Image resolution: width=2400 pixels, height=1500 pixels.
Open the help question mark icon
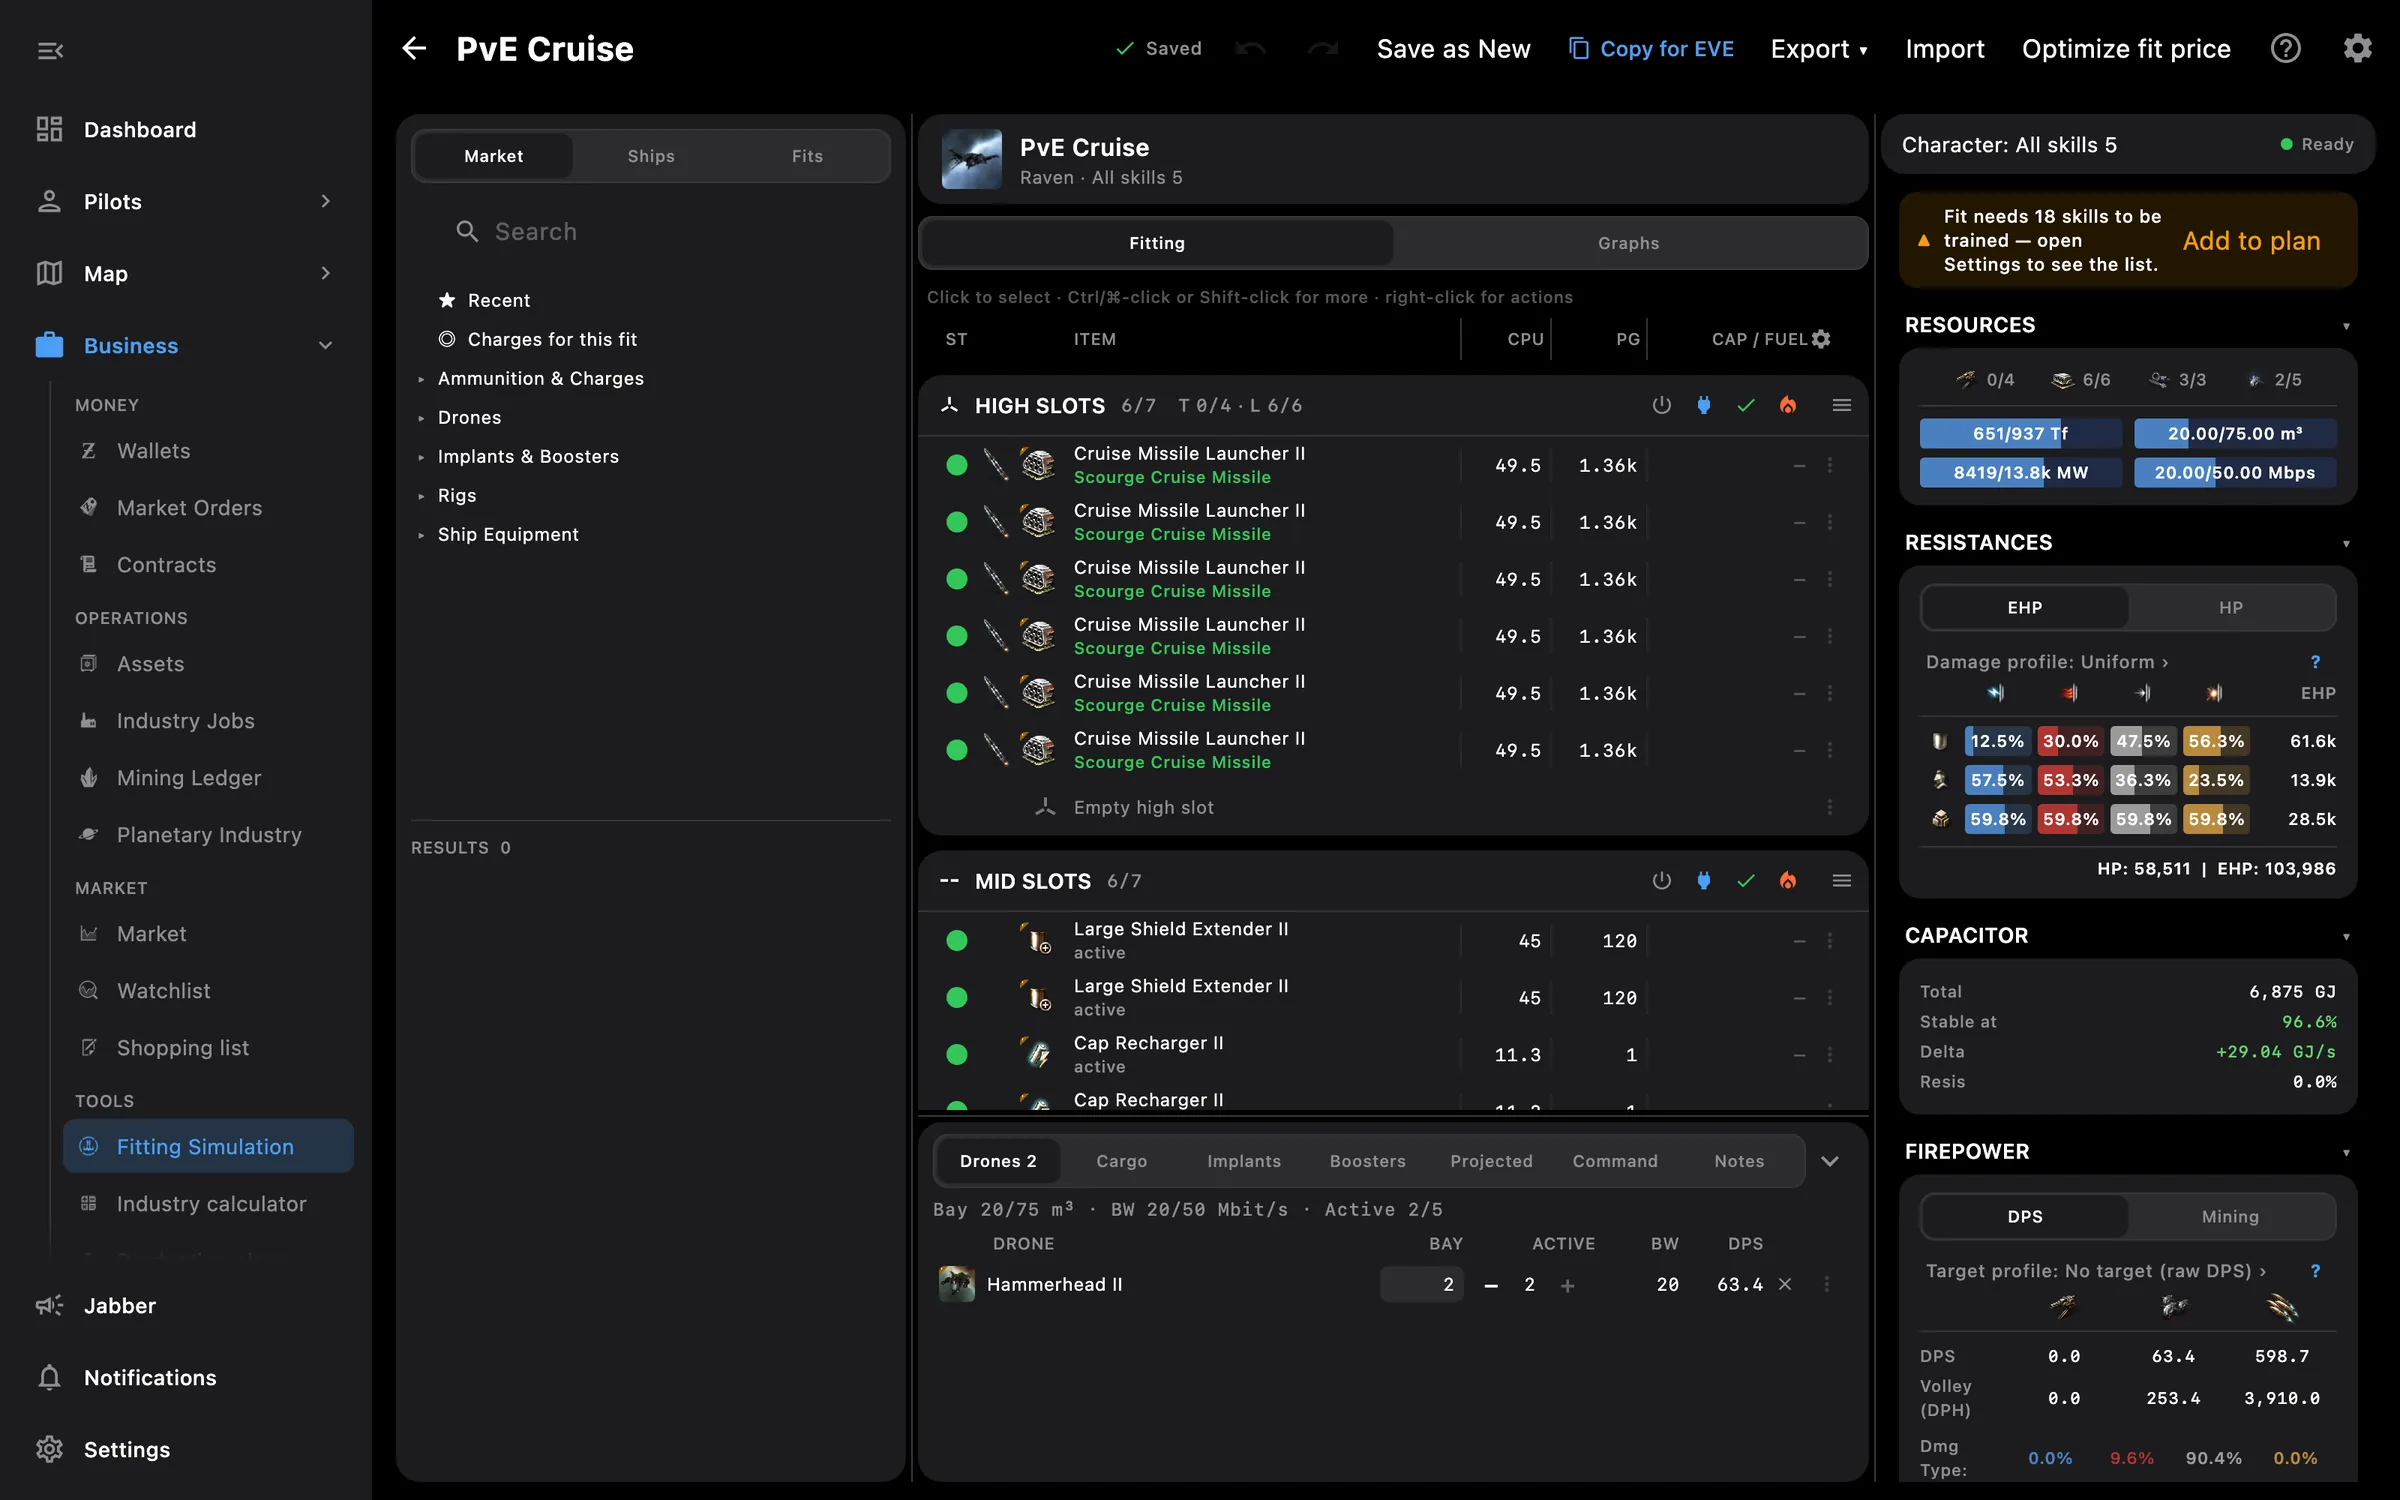click(x=2286, y=48)
